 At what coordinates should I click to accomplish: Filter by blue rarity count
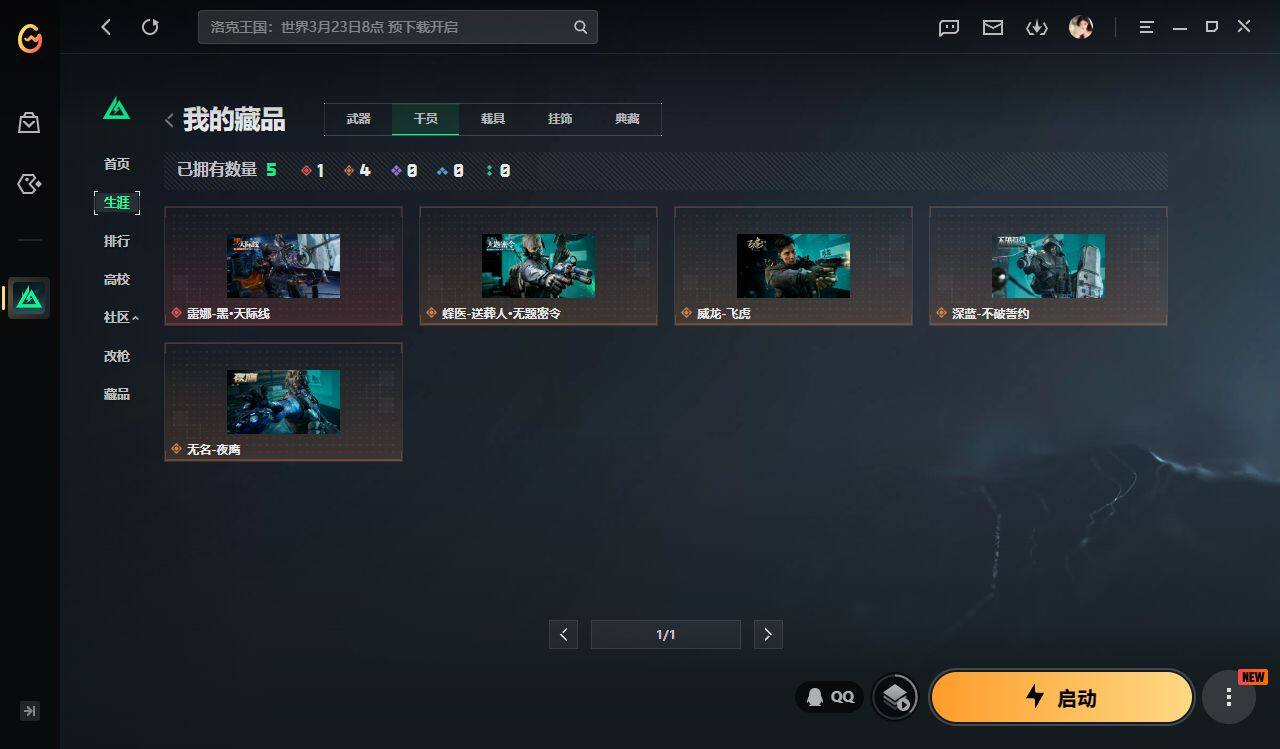(x=450, y=171)
